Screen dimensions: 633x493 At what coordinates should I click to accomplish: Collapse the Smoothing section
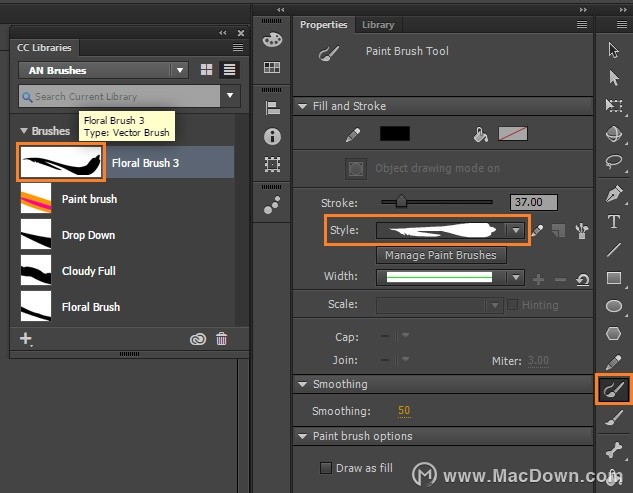(x=302, y=384)
